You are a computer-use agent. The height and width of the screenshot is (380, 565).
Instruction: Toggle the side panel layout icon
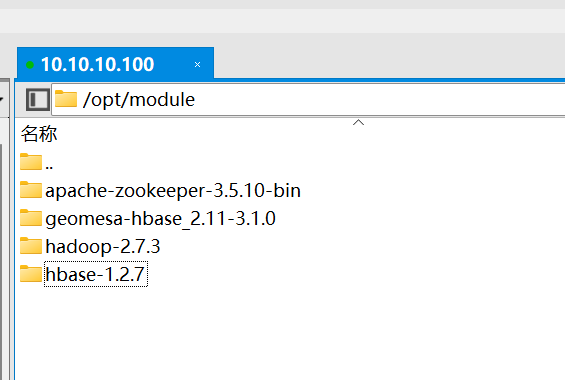(37, 99)
